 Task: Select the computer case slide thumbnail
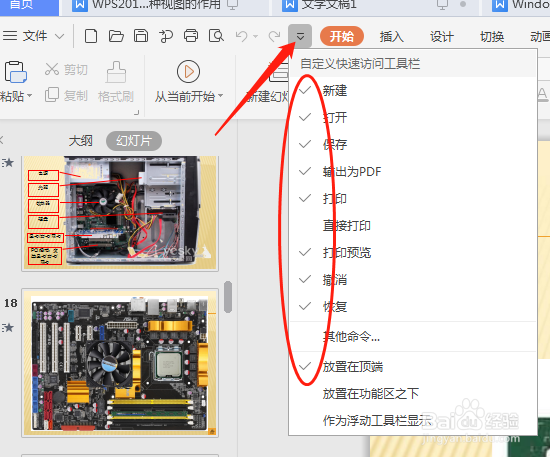click(x=120, y=213)
